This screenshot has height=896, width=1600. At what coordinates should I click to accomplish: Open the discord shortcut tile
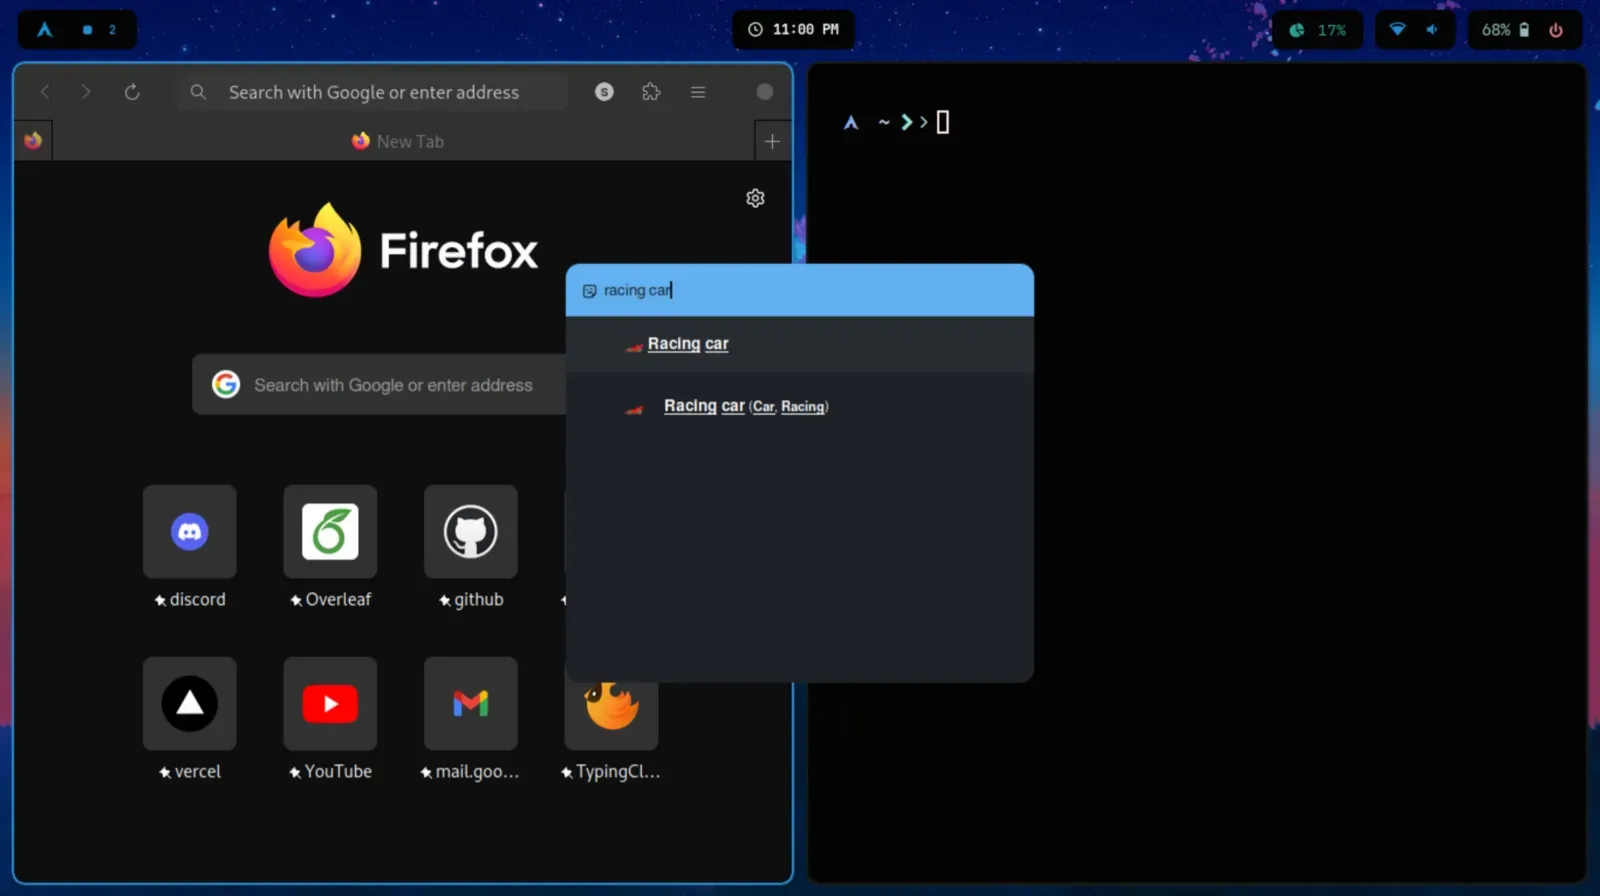tap(190, 532)
